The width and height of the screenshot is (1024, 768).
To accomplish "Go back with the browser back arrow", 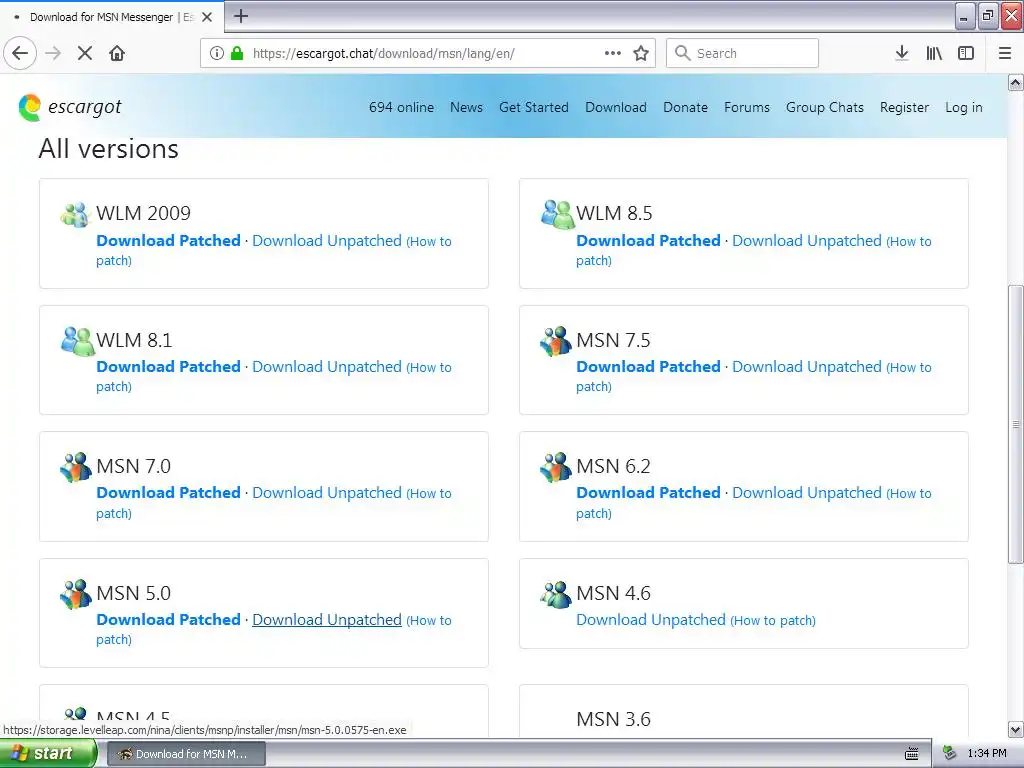I will (x=20, y=53).
